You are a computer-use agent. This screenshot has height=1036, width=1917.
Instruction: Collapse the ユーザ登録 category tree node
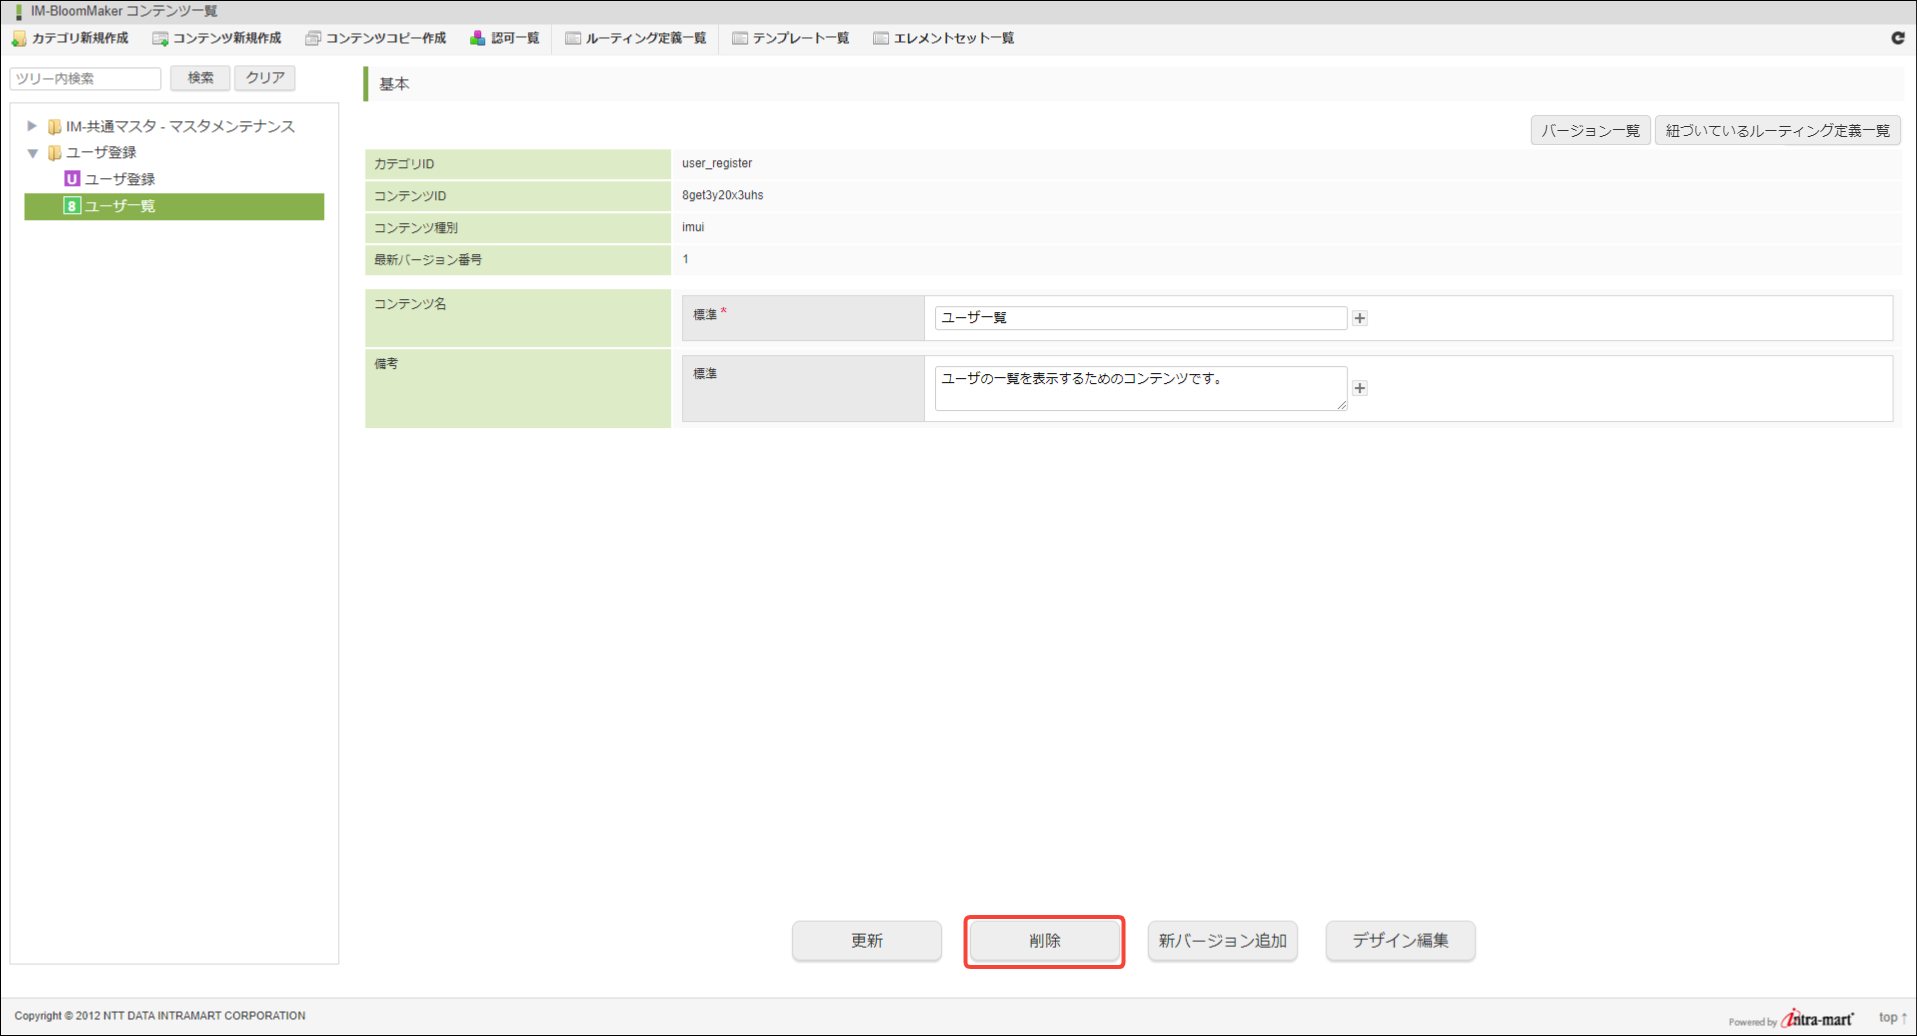pos(32,153)
